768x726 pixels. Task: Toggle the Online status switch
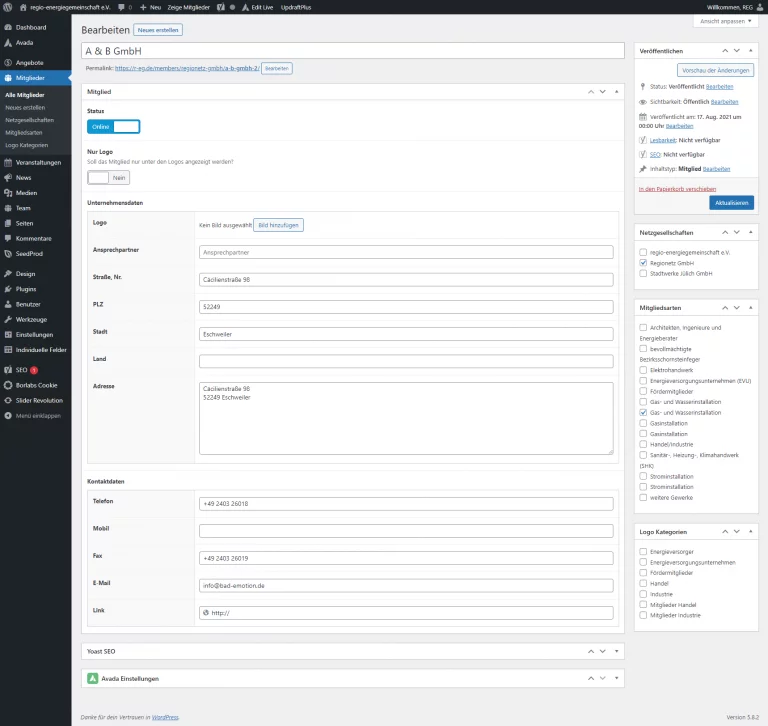114,126
